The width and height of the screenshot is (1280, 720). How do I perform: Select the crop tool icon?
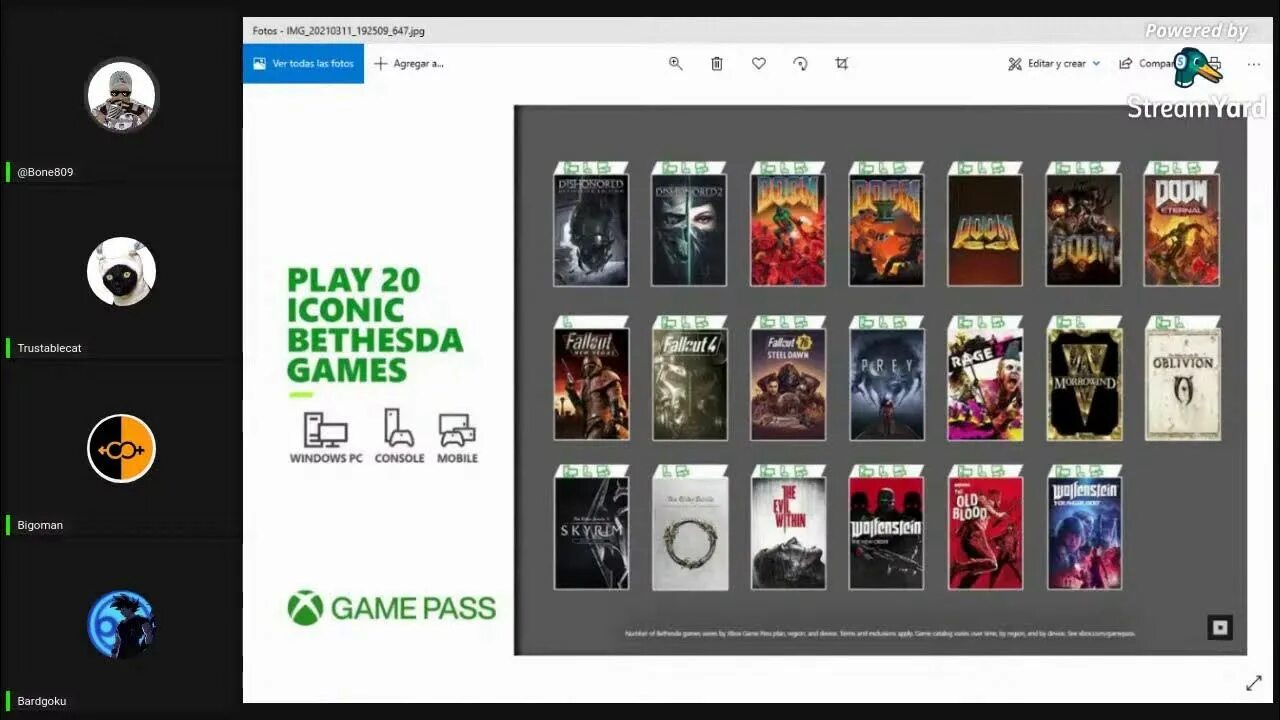pos(842,63)
